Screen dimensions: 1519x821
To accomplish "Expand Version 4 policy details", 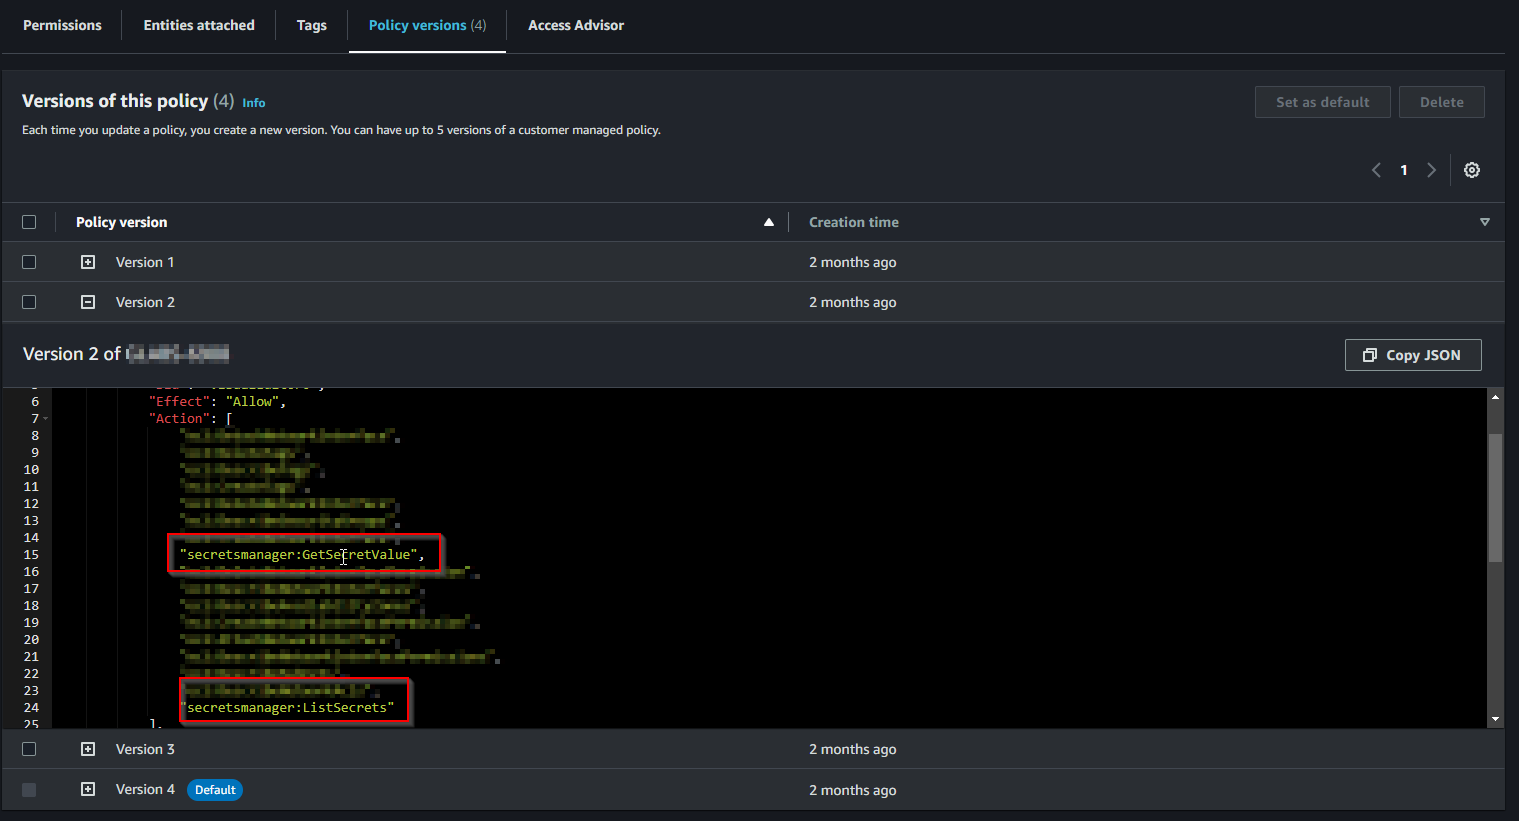I will point(88,790).
